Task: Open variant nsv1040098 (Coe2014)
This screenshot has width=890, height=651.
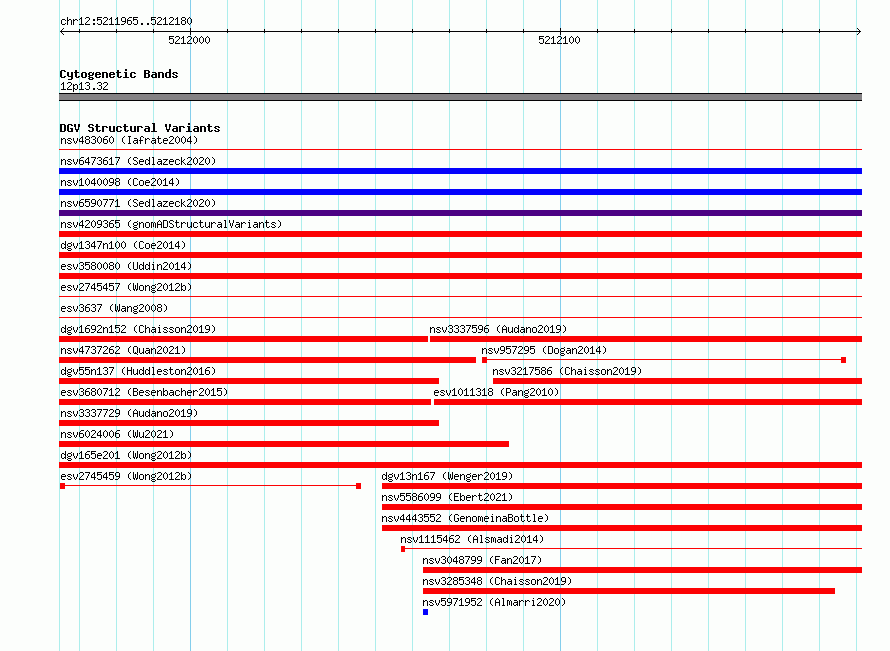Action: pyautogui.click(x=120, y=182)
